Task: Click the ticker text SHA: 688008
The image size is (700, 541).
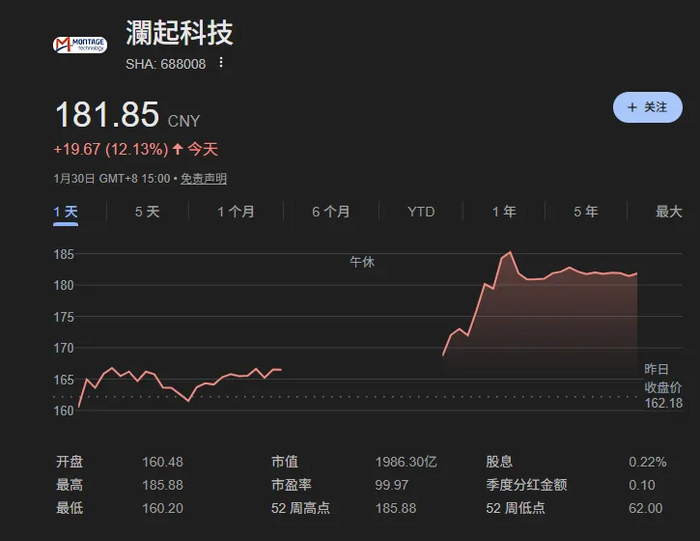Action: coord(166,64)
